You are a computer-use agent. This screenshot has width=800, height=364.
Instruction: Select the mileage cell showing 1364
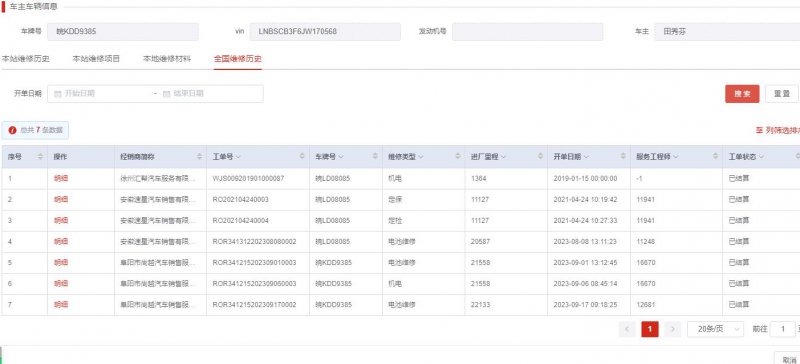coord(506,178)
